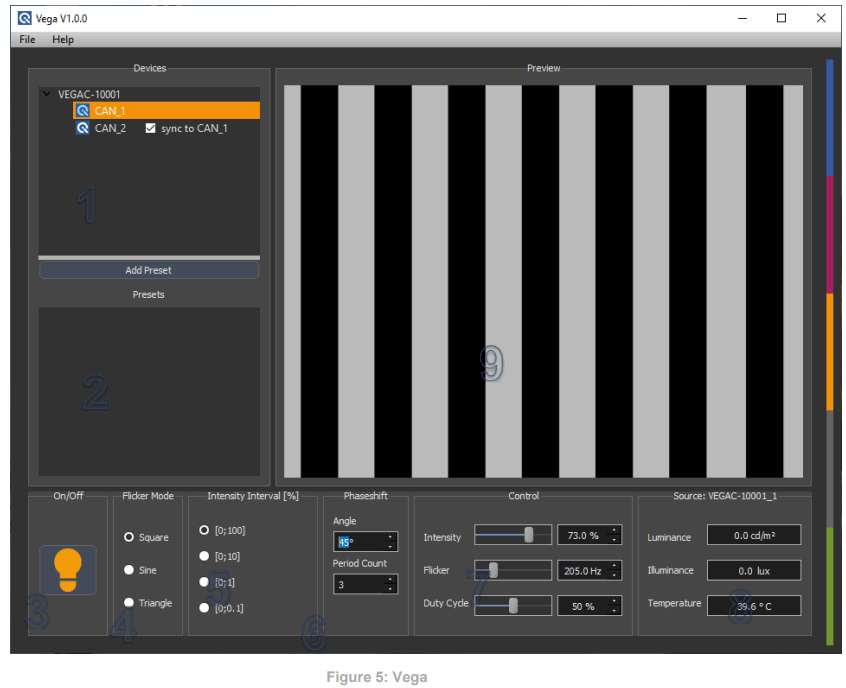Click the CAN_2 device icon
Screen dimensions: 846x688
[x=84, y=127]
